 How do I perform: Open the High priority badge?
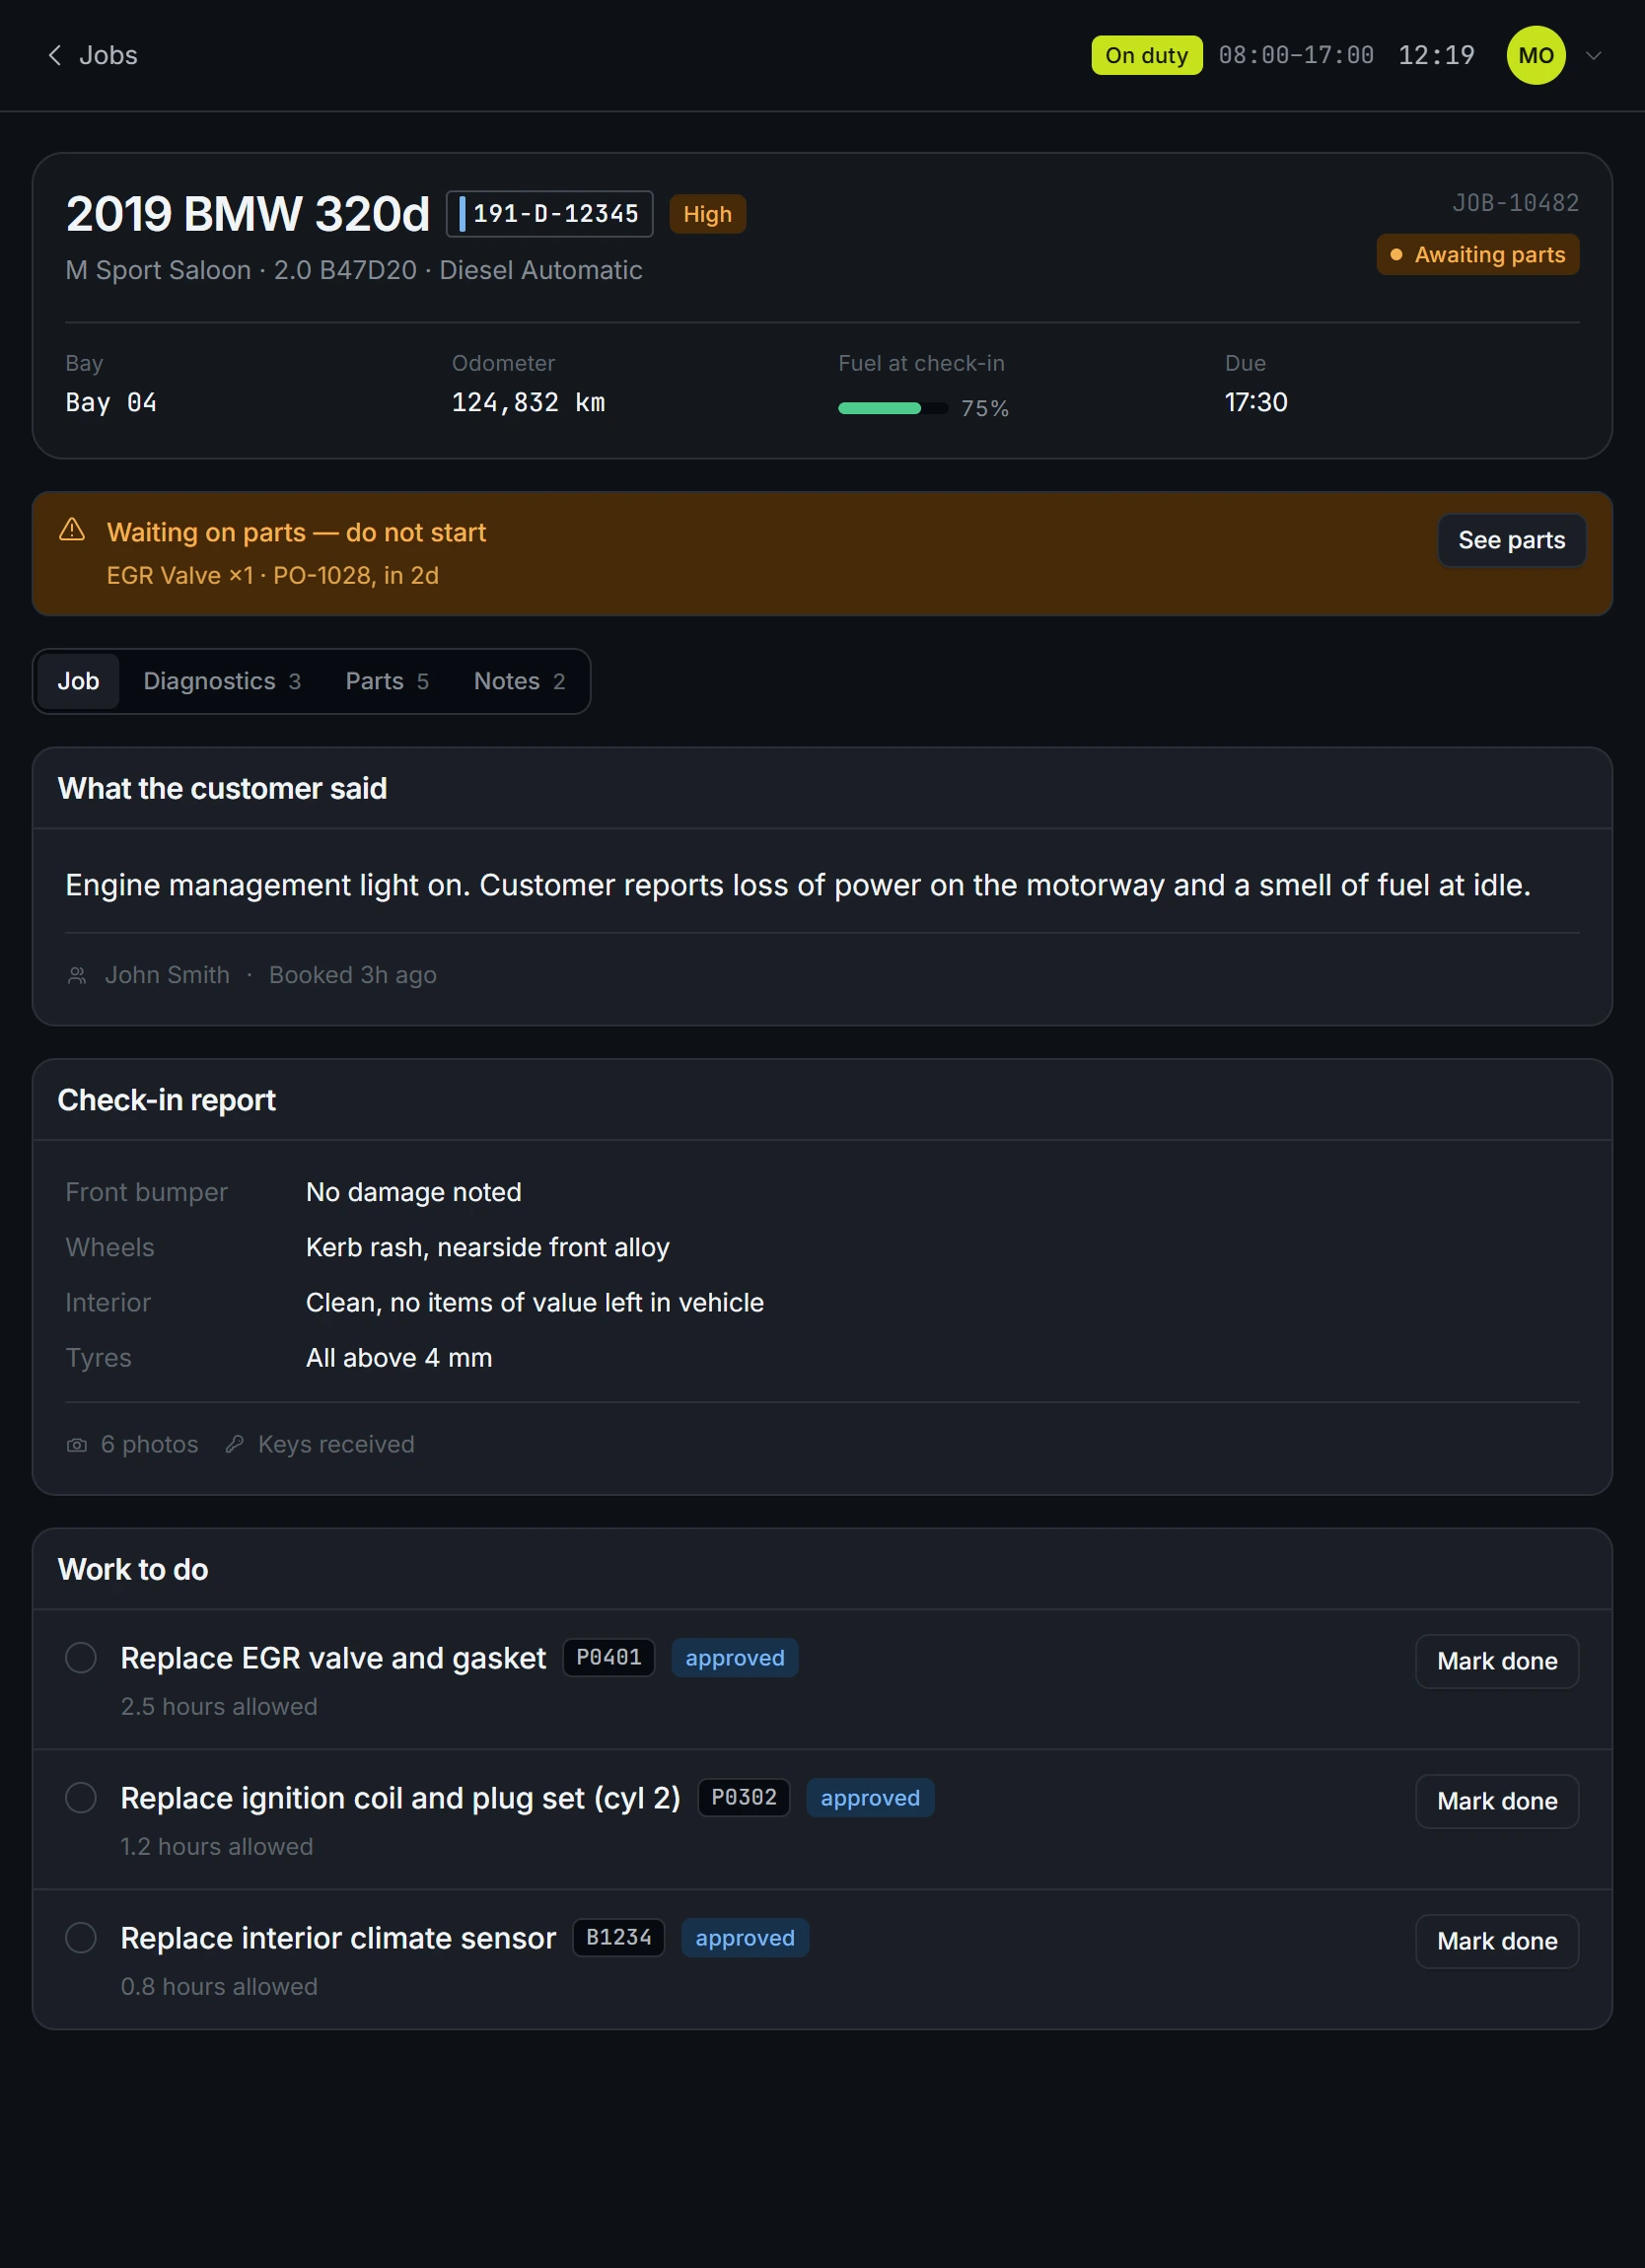(x=707, y=214)
